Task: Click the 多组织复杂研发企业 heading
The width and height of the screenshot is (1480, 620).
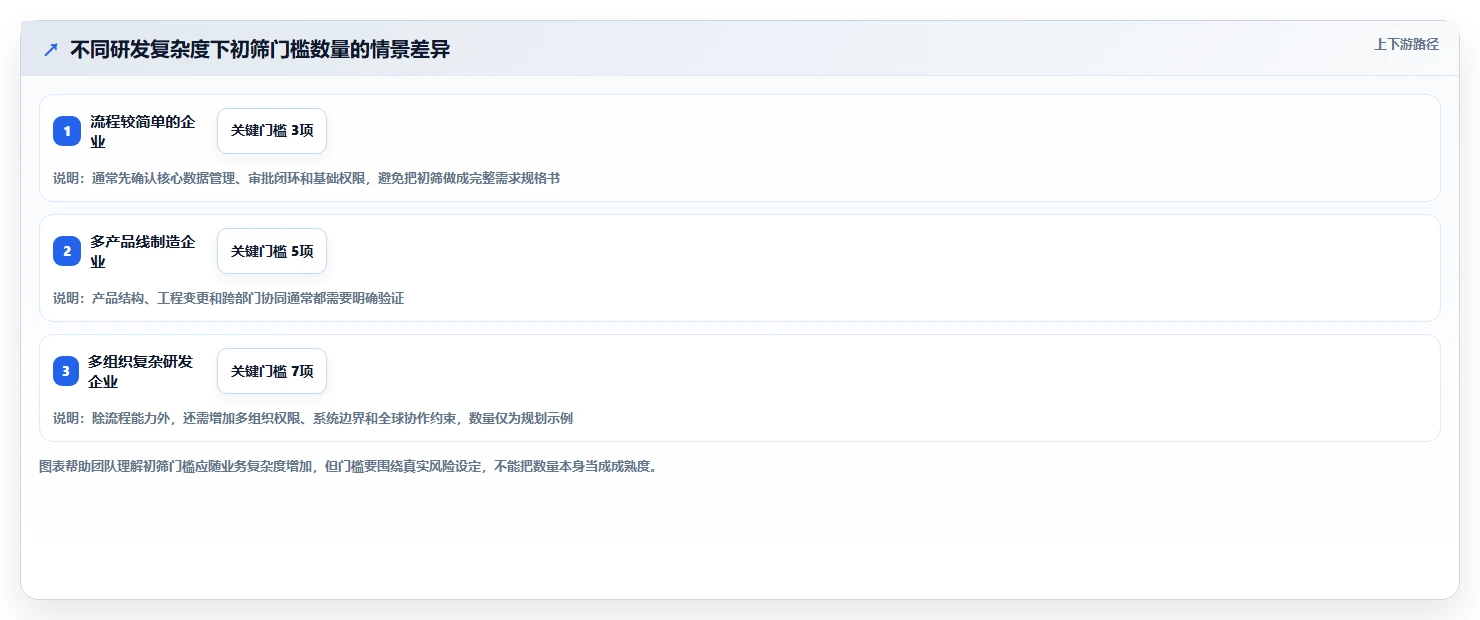Action: (142, 371)
